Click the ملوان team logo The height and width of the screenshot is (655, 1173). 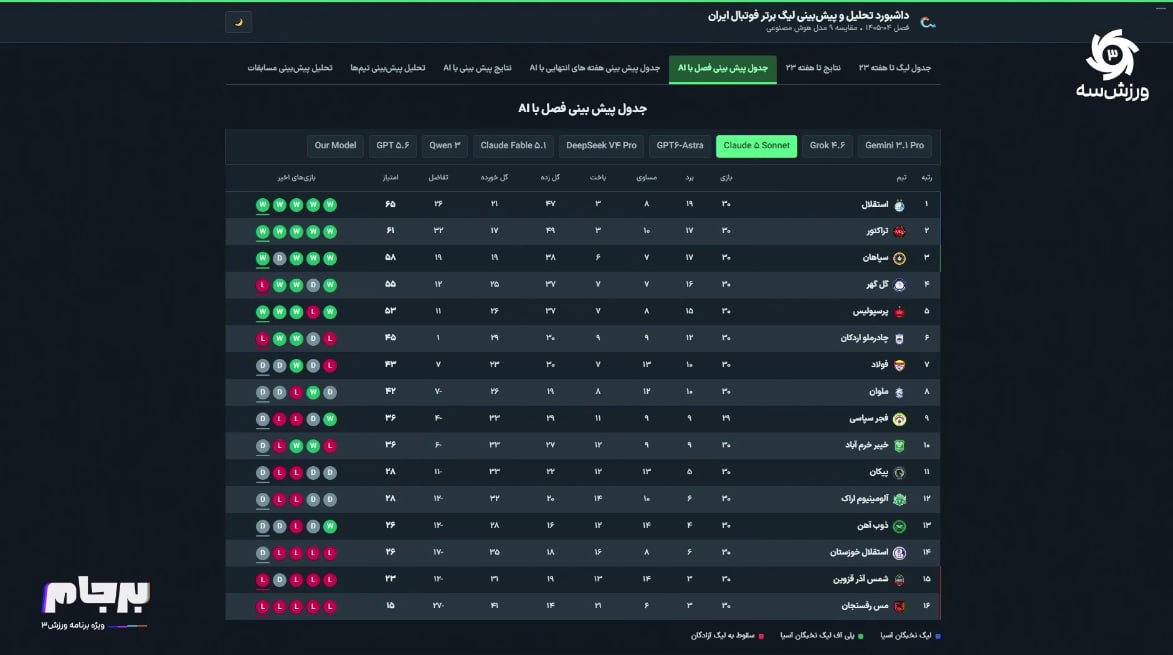tap(899, 393)
